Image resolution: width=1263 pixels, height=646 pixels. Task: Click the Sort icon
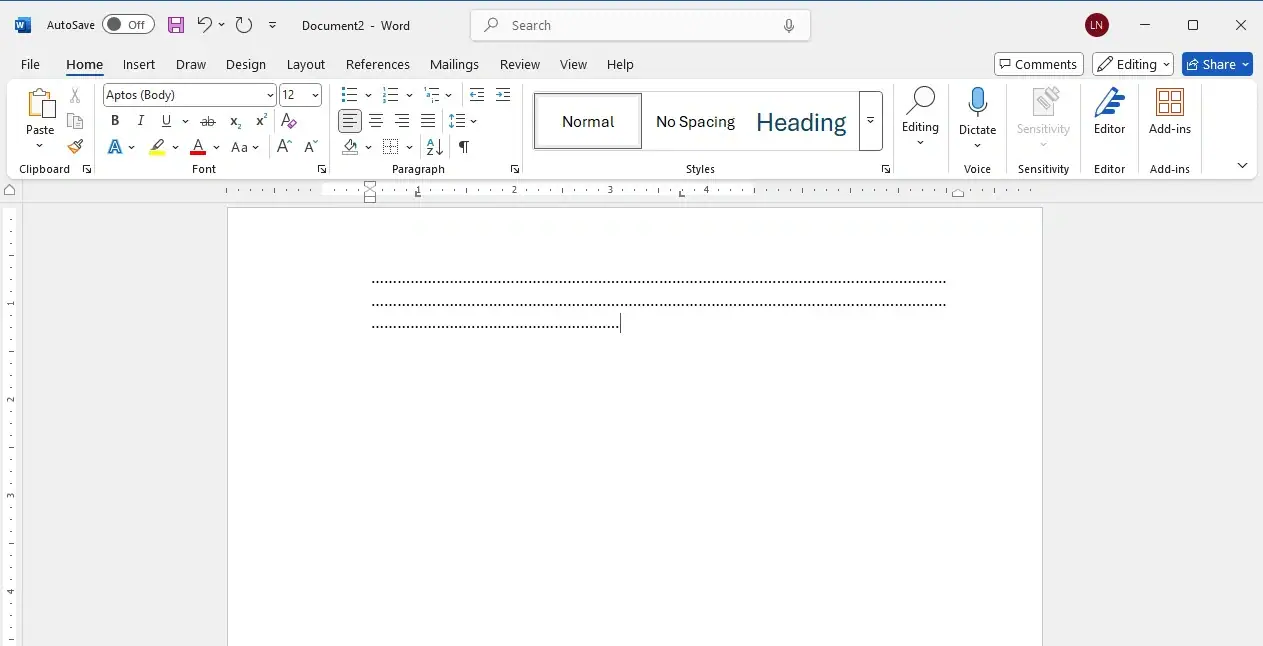pyautogui.click(x=434, y=147)
